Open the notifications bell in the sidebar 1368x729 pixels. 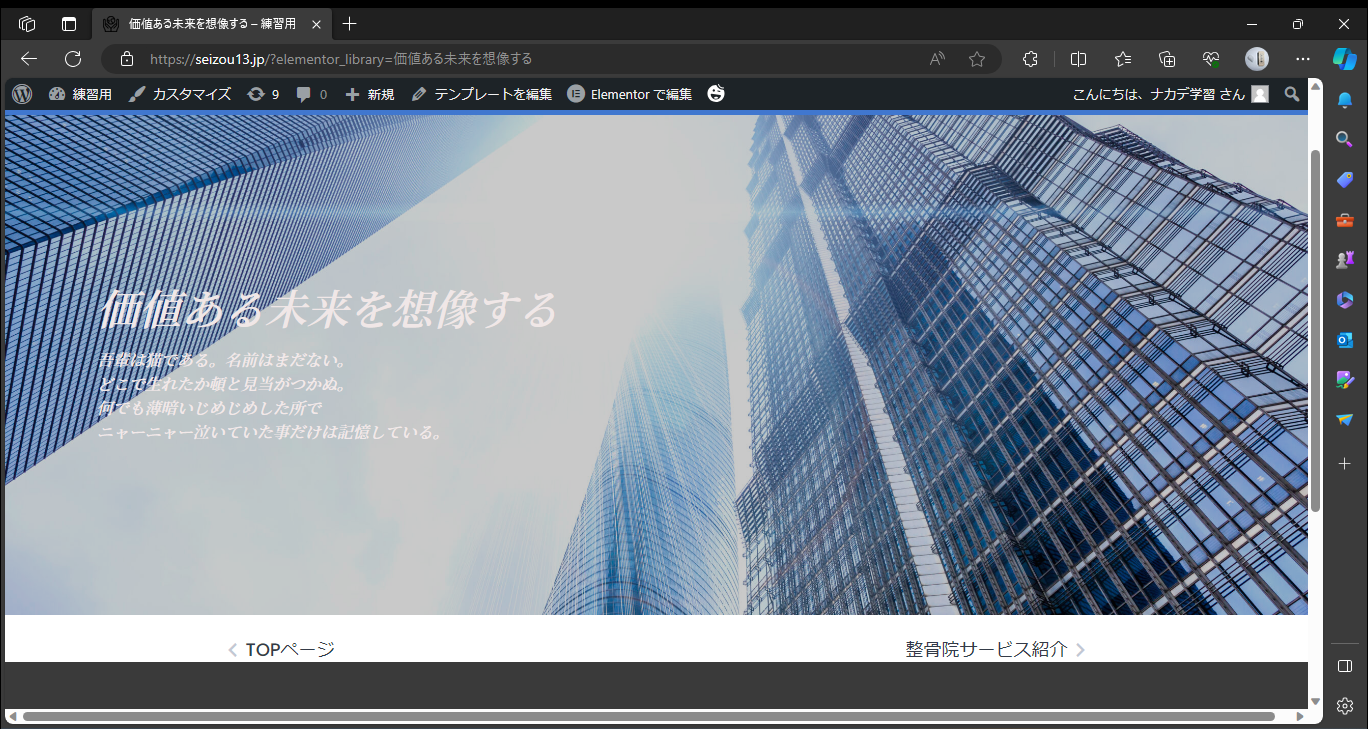click(x=1345, y=99)
